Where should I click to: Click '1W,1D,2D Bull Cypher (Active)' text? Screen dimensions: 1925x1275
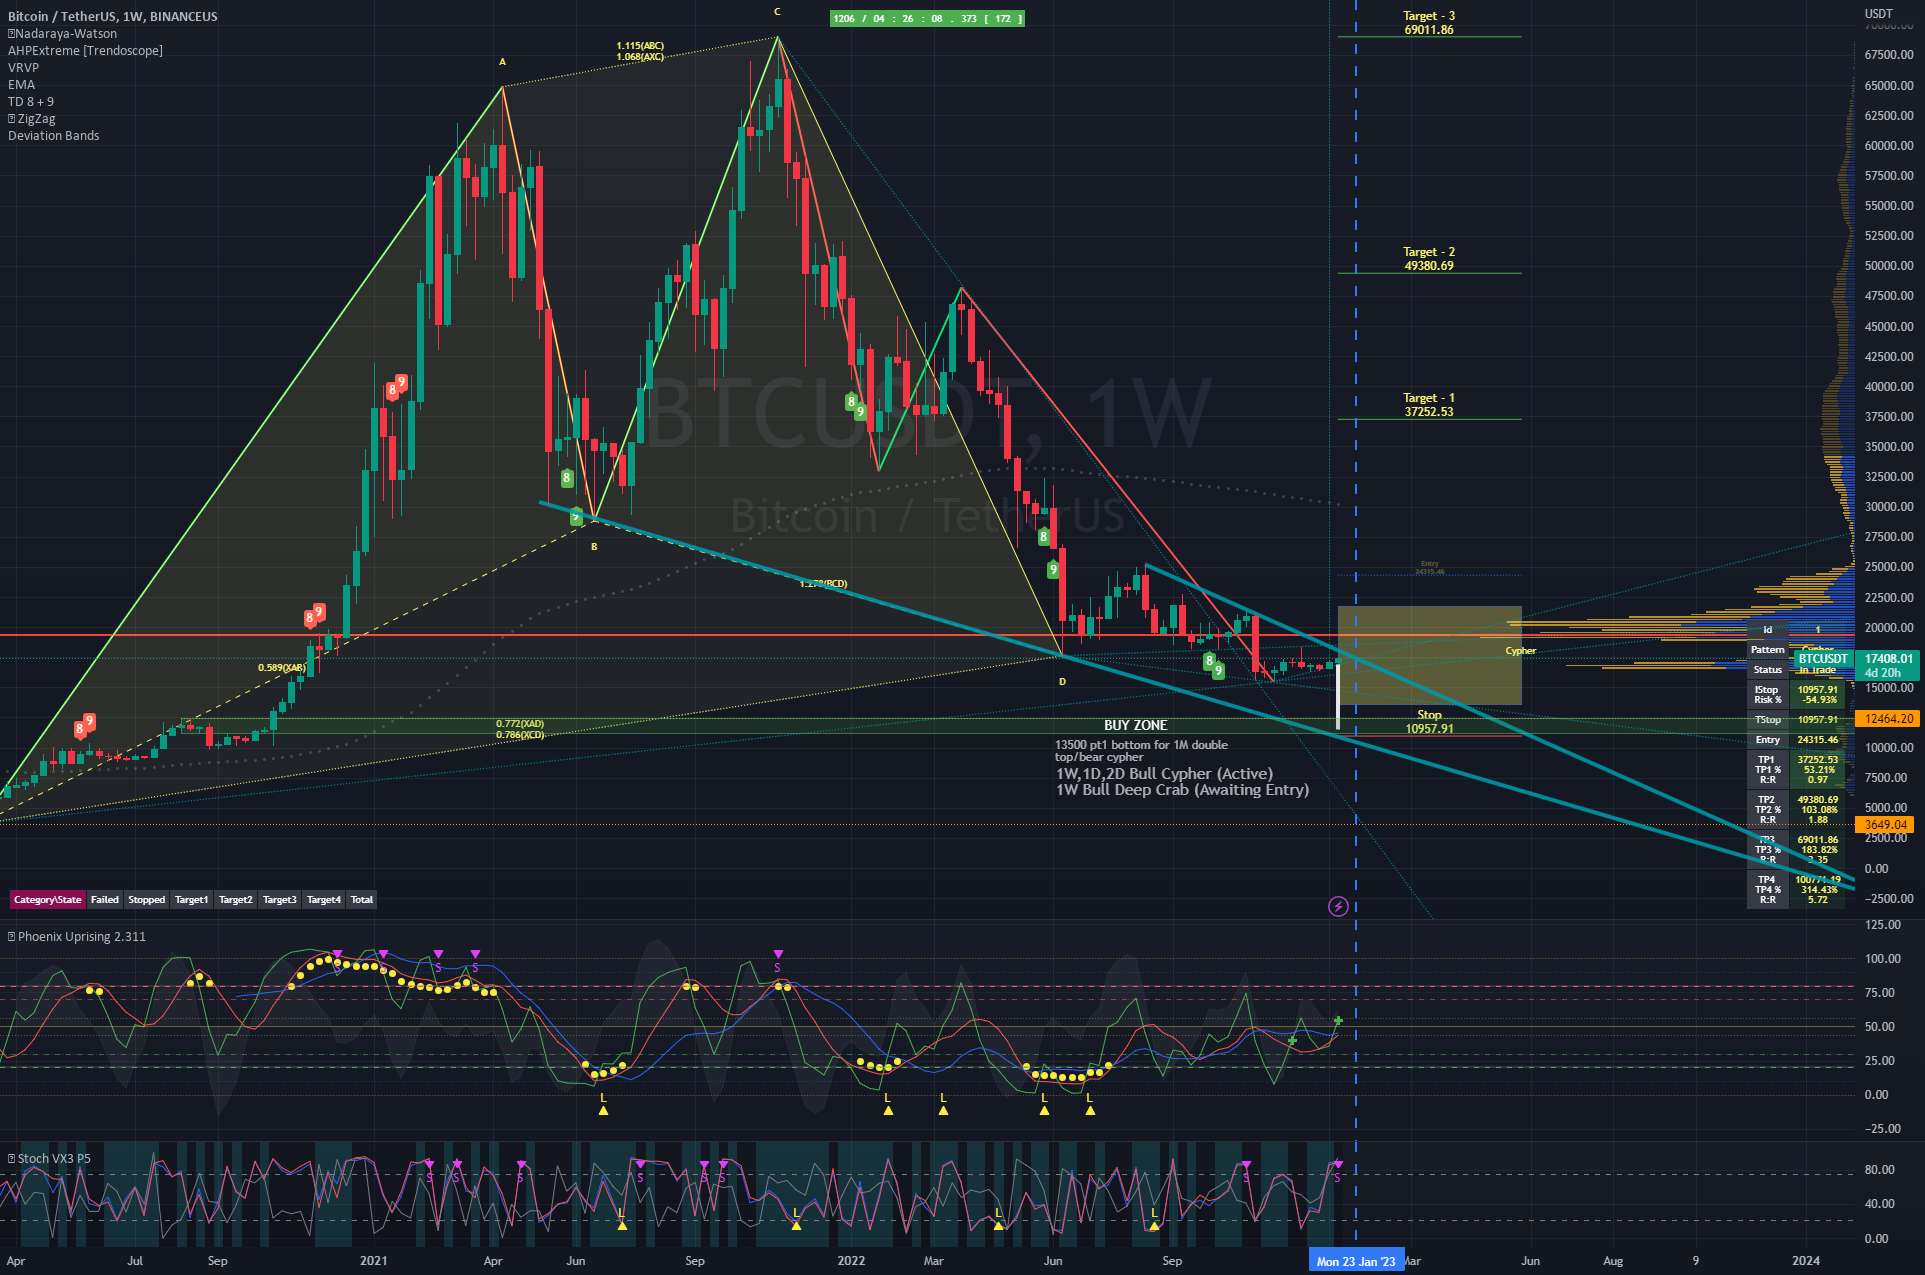1164,774
